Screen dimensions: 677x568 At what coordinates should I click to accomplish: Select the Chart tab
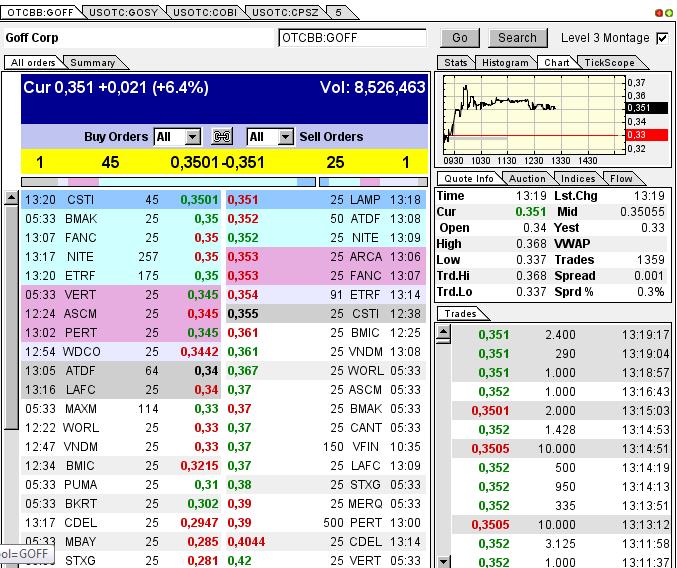tap(557, 63)
